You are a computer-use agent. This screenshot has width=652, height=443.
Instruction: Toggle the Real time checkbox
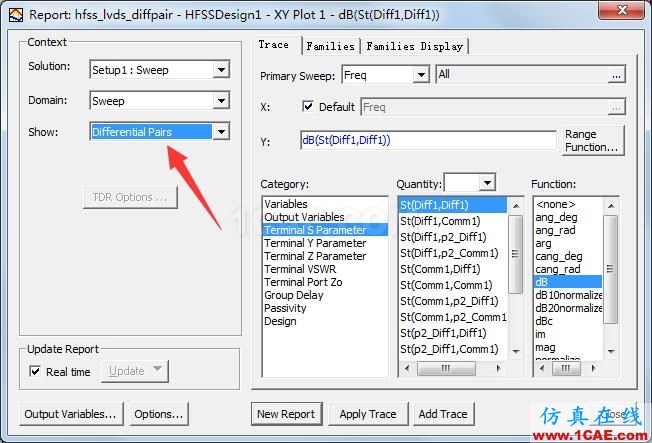(x=35, y=371)
